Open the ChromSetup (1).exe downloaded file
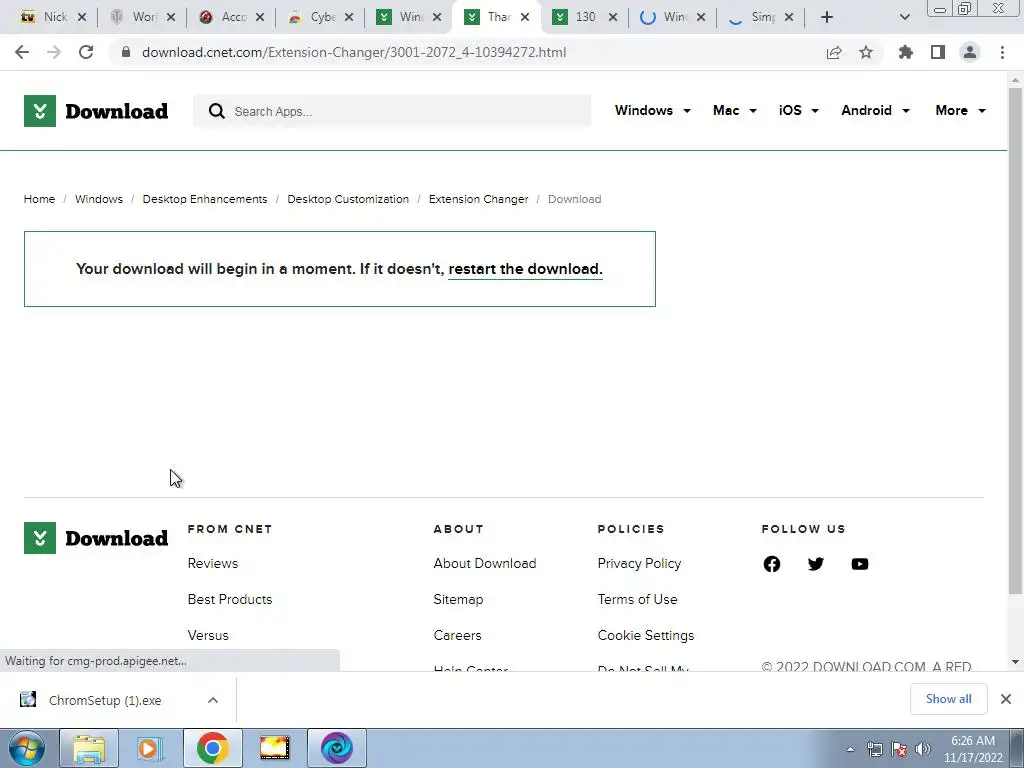The width and height of the screenshot is (1024, 768). (105, 700)
